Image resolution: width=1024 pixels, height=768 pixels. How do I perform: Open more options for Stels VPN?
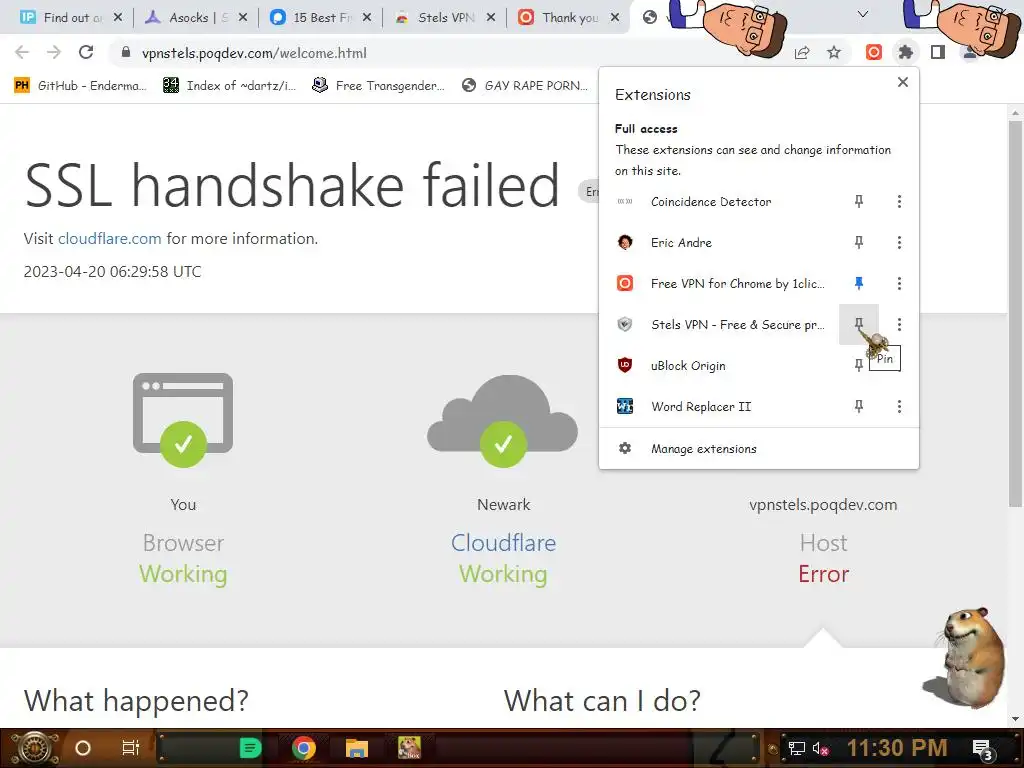click(x=899, y=325)
